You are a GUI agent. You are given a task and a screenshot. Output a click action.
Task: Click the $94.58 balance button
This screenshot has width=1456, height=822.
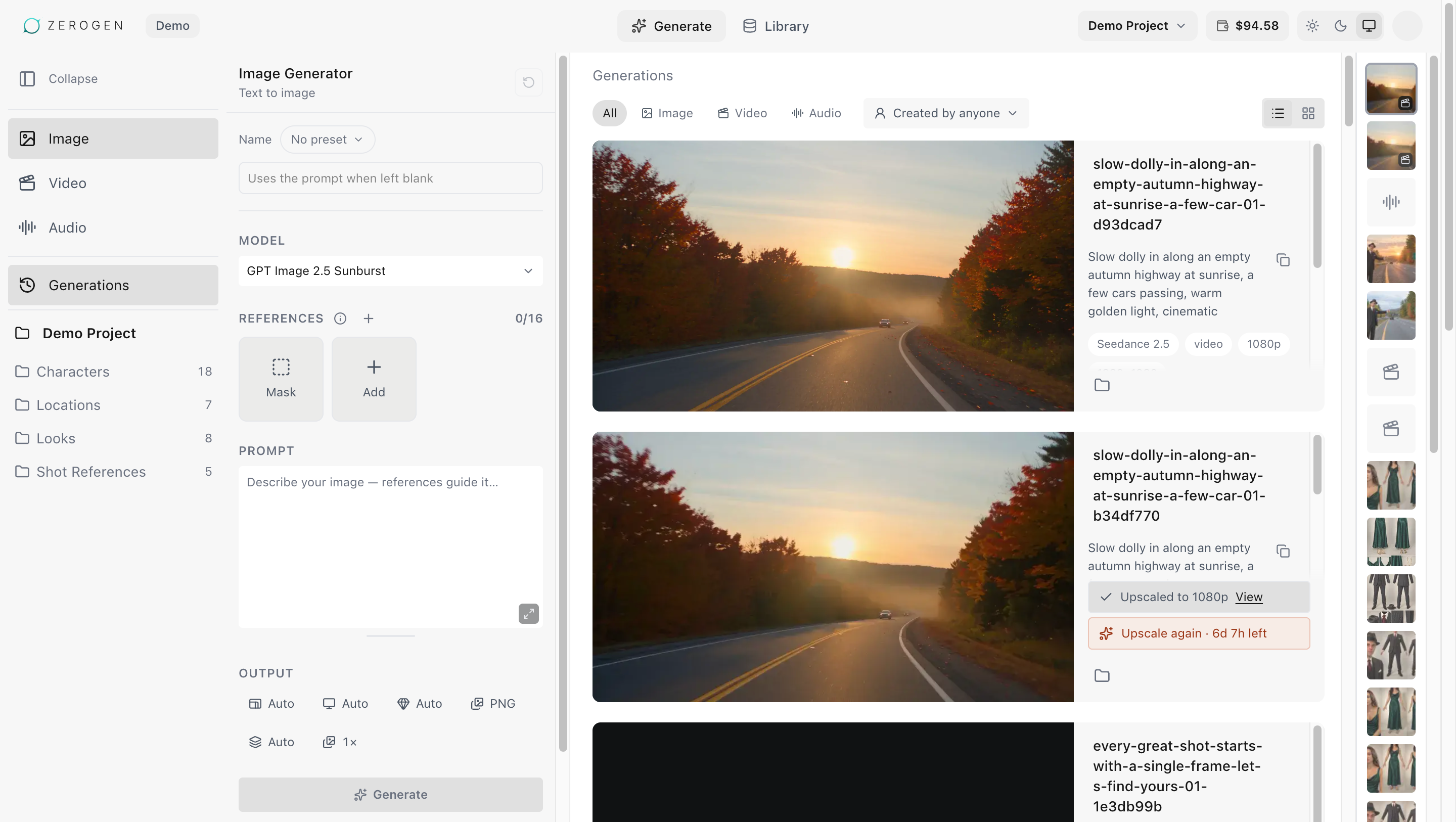(1247, 26)
